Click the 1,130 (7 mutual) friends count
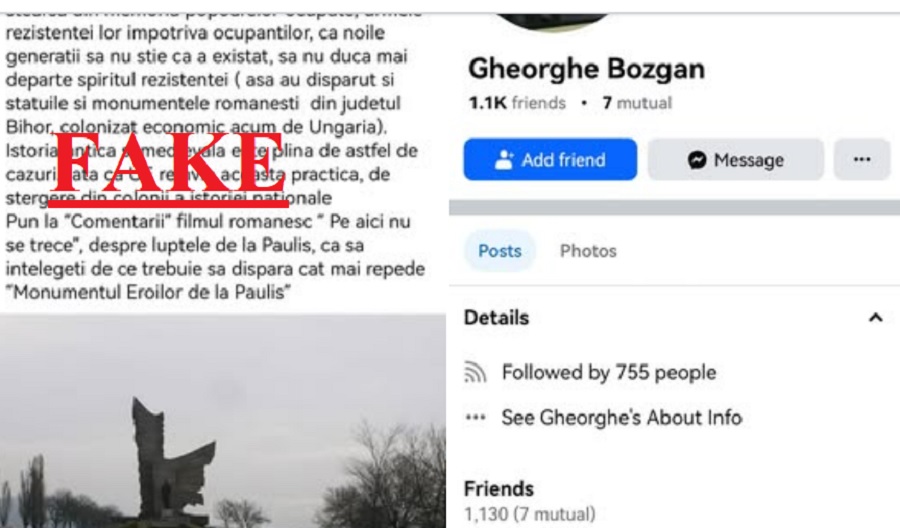Screen dimensions: 900x528 tap(529, 514)
